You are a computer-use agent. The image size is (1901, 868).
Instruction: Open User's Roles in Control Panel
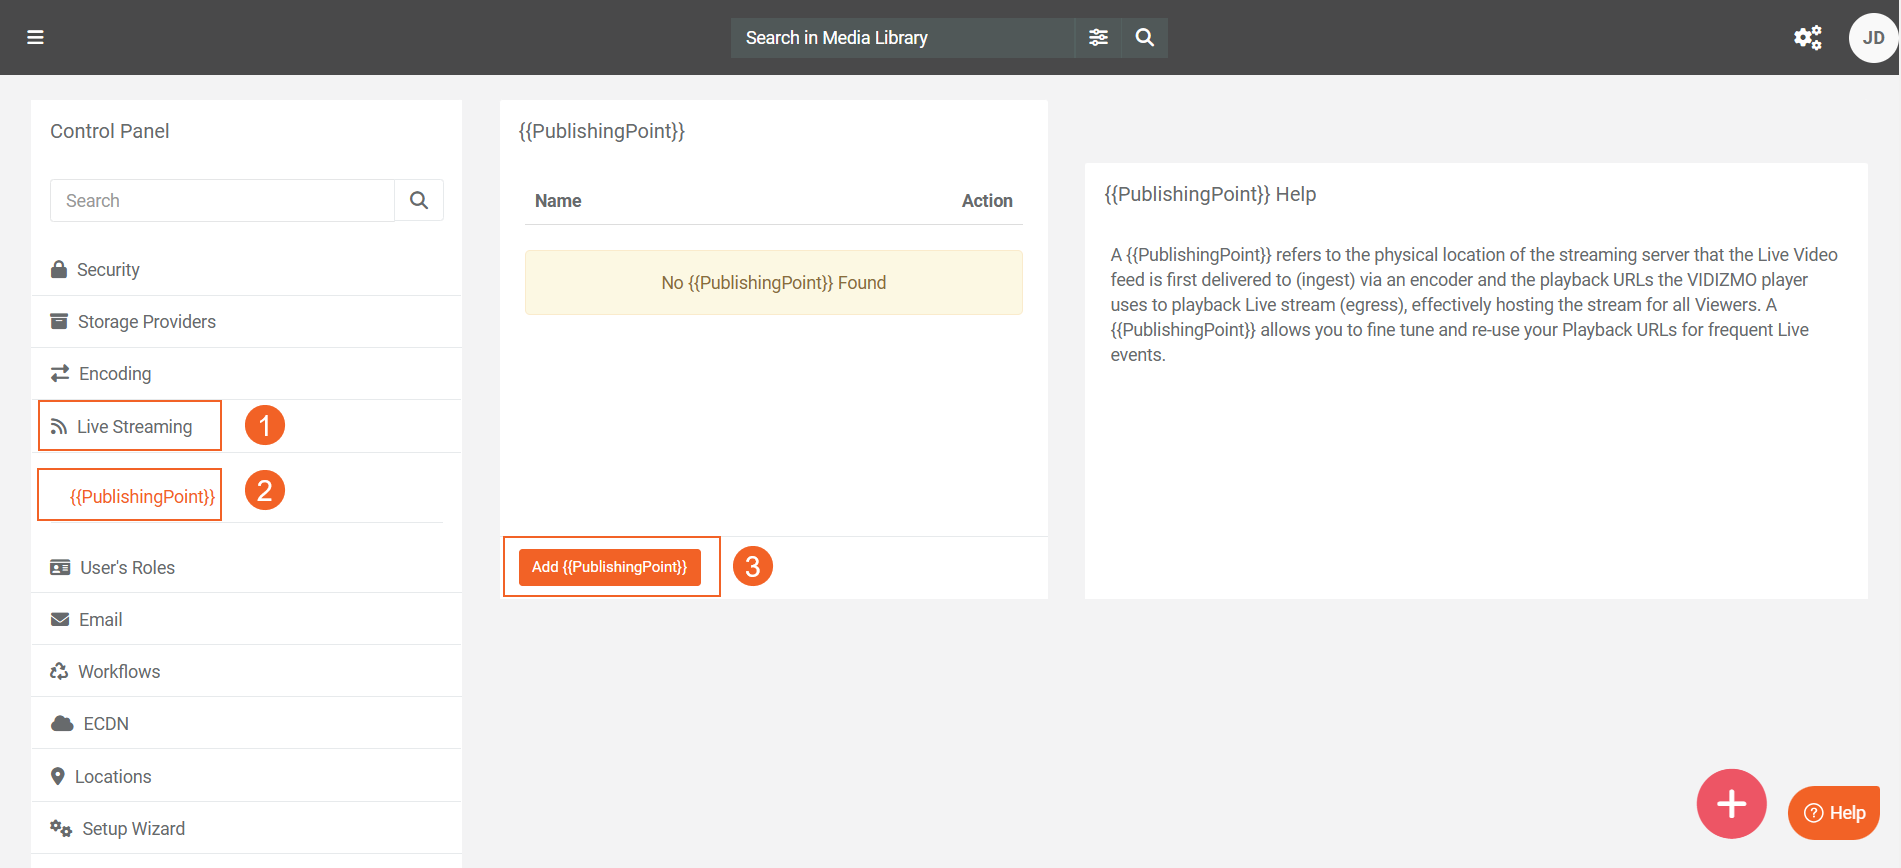coord(127,568)
